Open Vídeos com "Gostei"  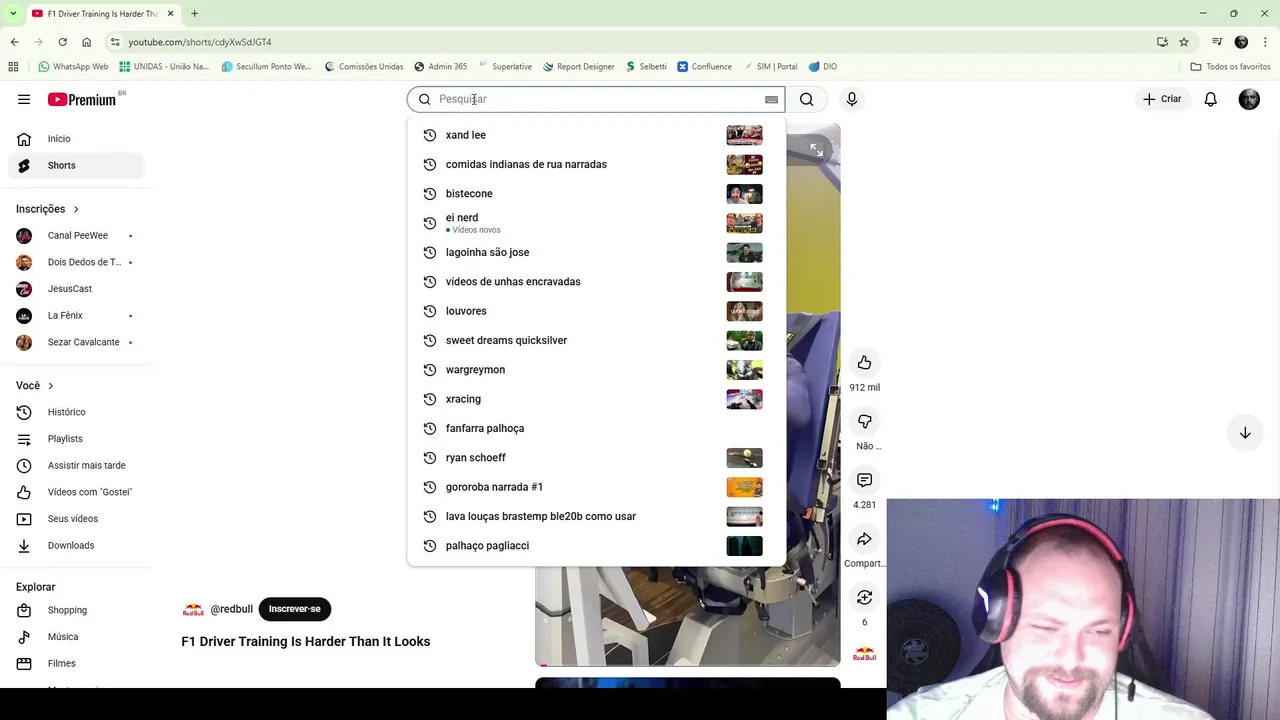click(76, 492)
